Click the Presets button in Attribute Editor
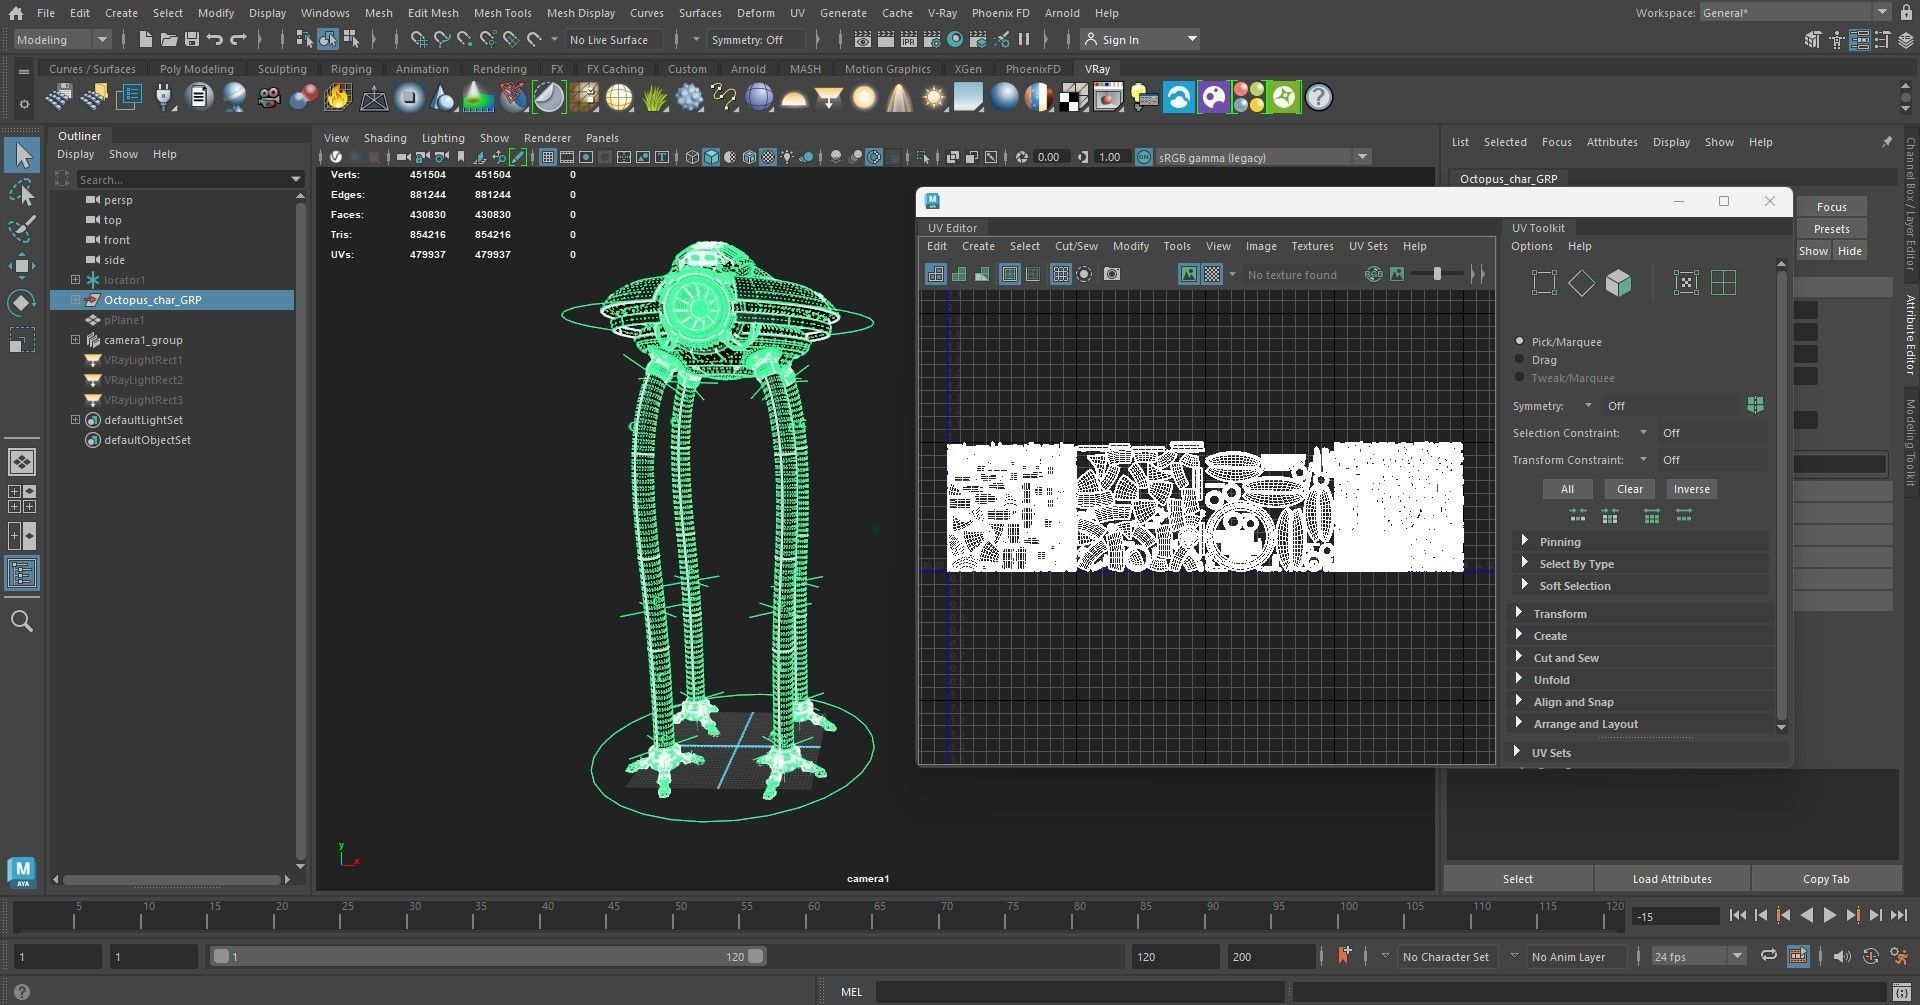The image size is (1920, 1005). (x=1831, y=229)
